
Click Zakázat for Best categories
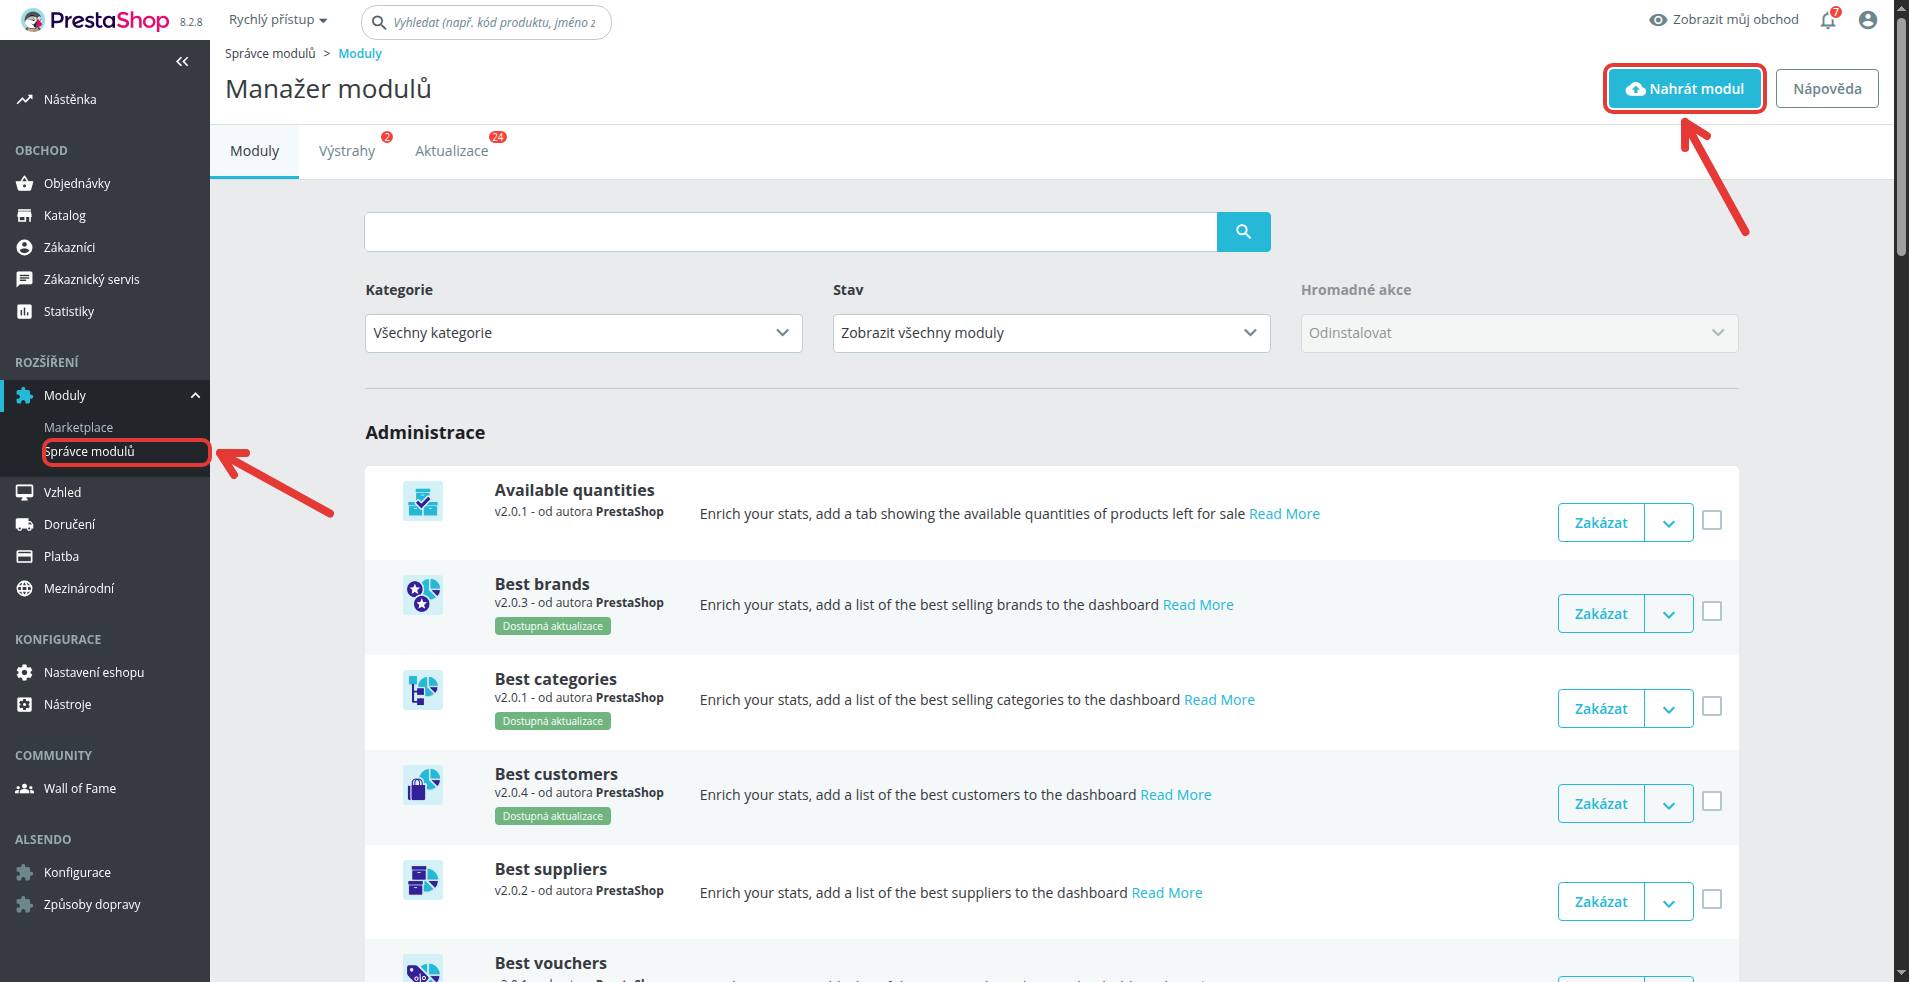point(1601,709)
